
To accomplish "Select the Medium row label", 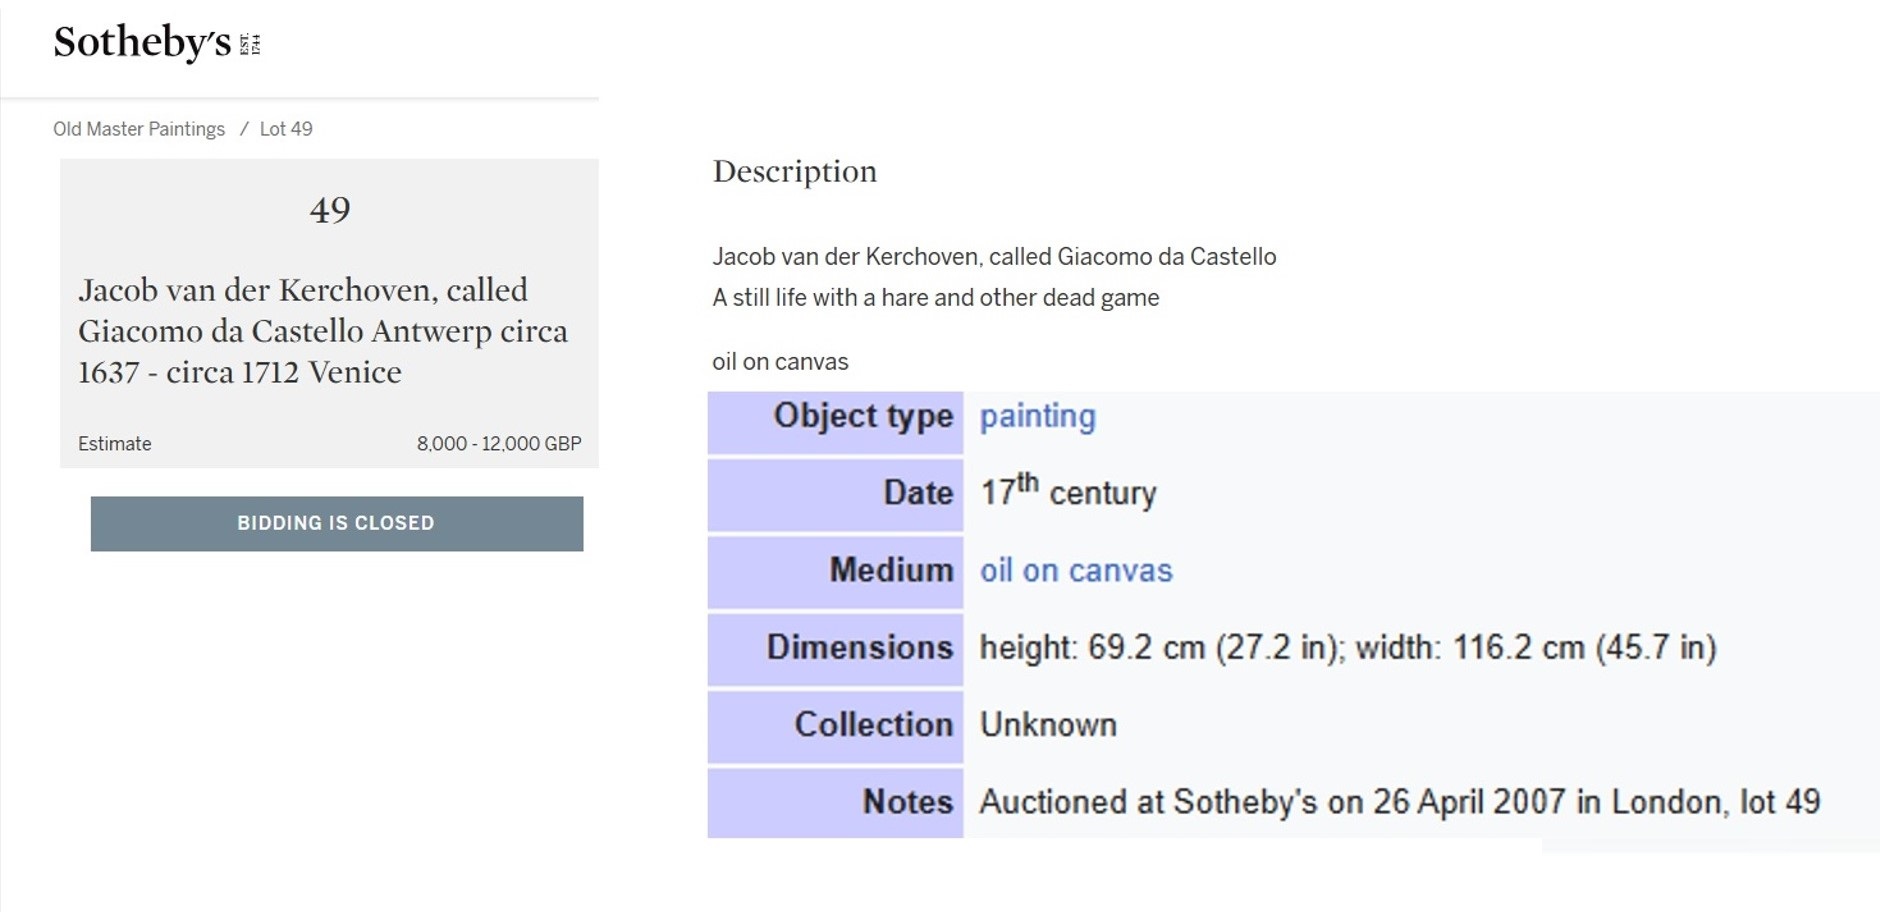I will pos(890,570).
